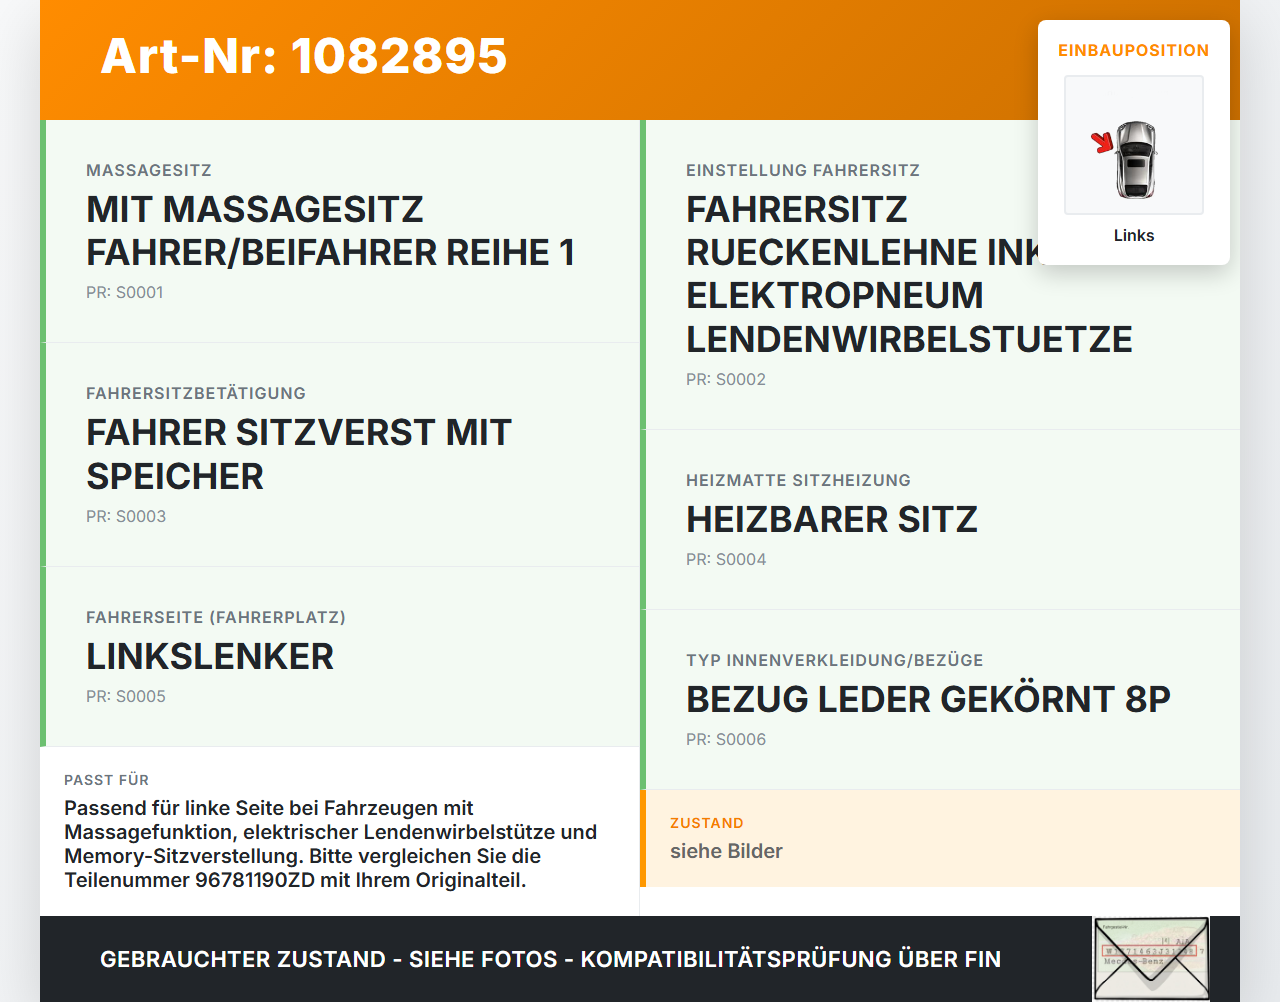The width and height of the screenshot is (1280, 1002).
Task: Click PR: S0002 code
Action: click(x=726, y=379)
